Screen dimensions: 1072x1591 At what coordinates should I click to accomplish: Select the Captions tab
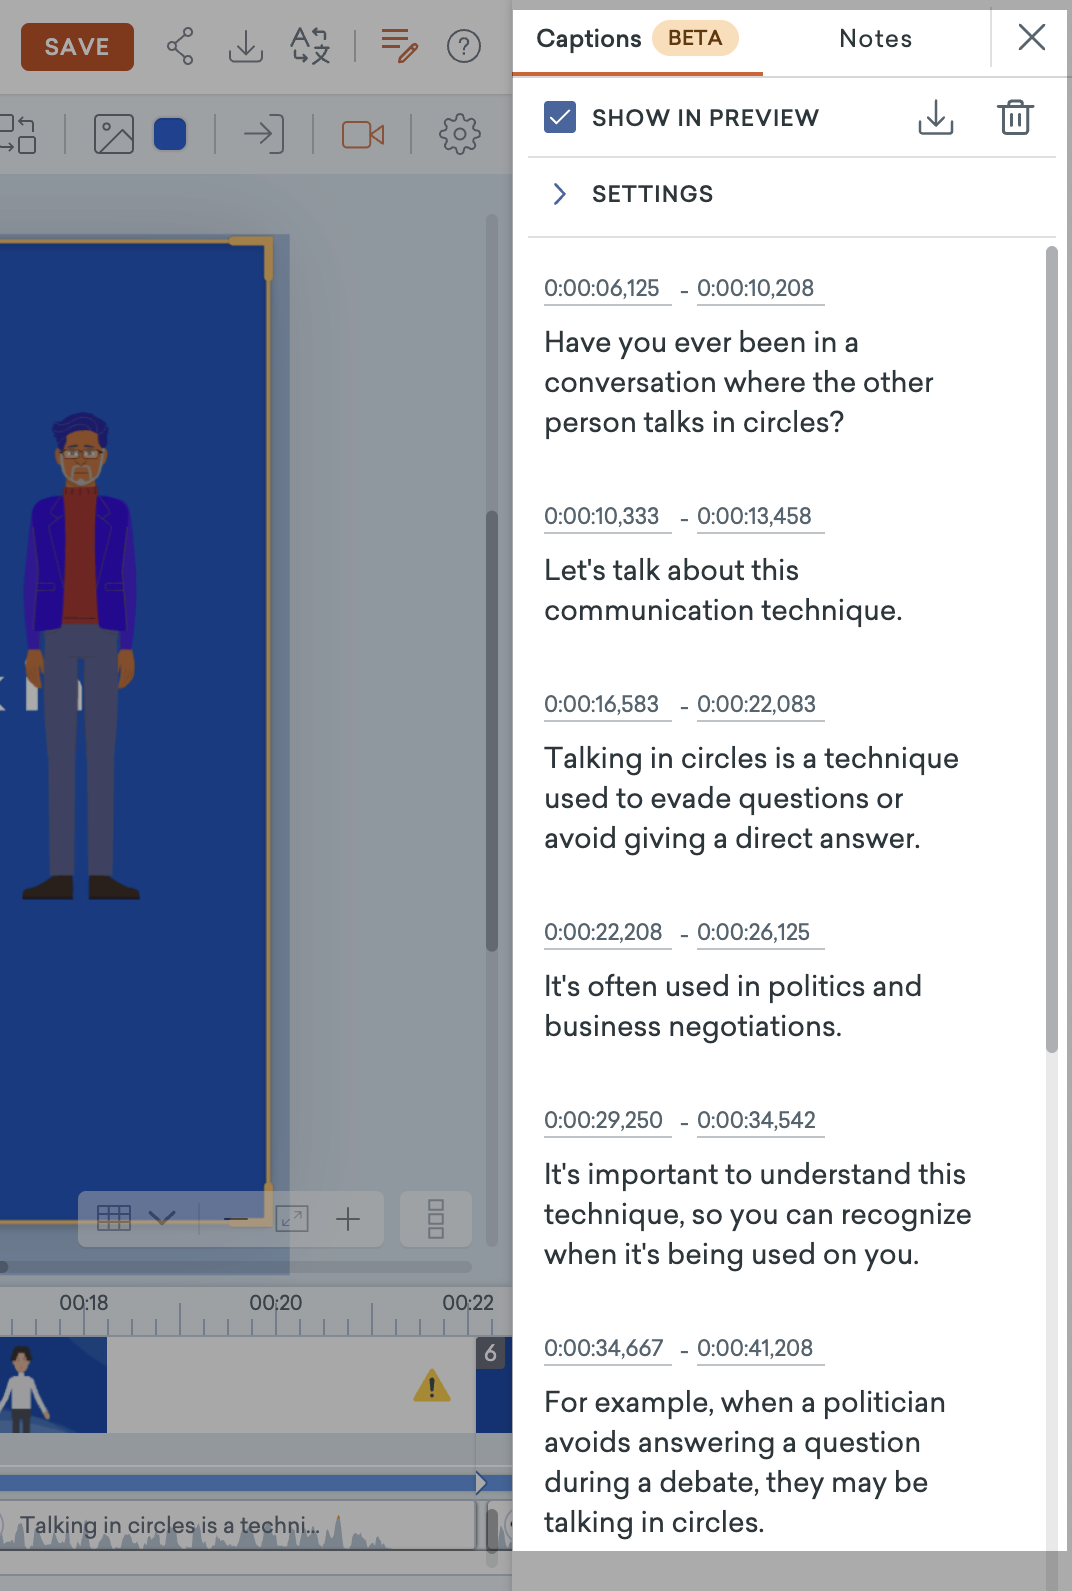[x=589, y=39]
